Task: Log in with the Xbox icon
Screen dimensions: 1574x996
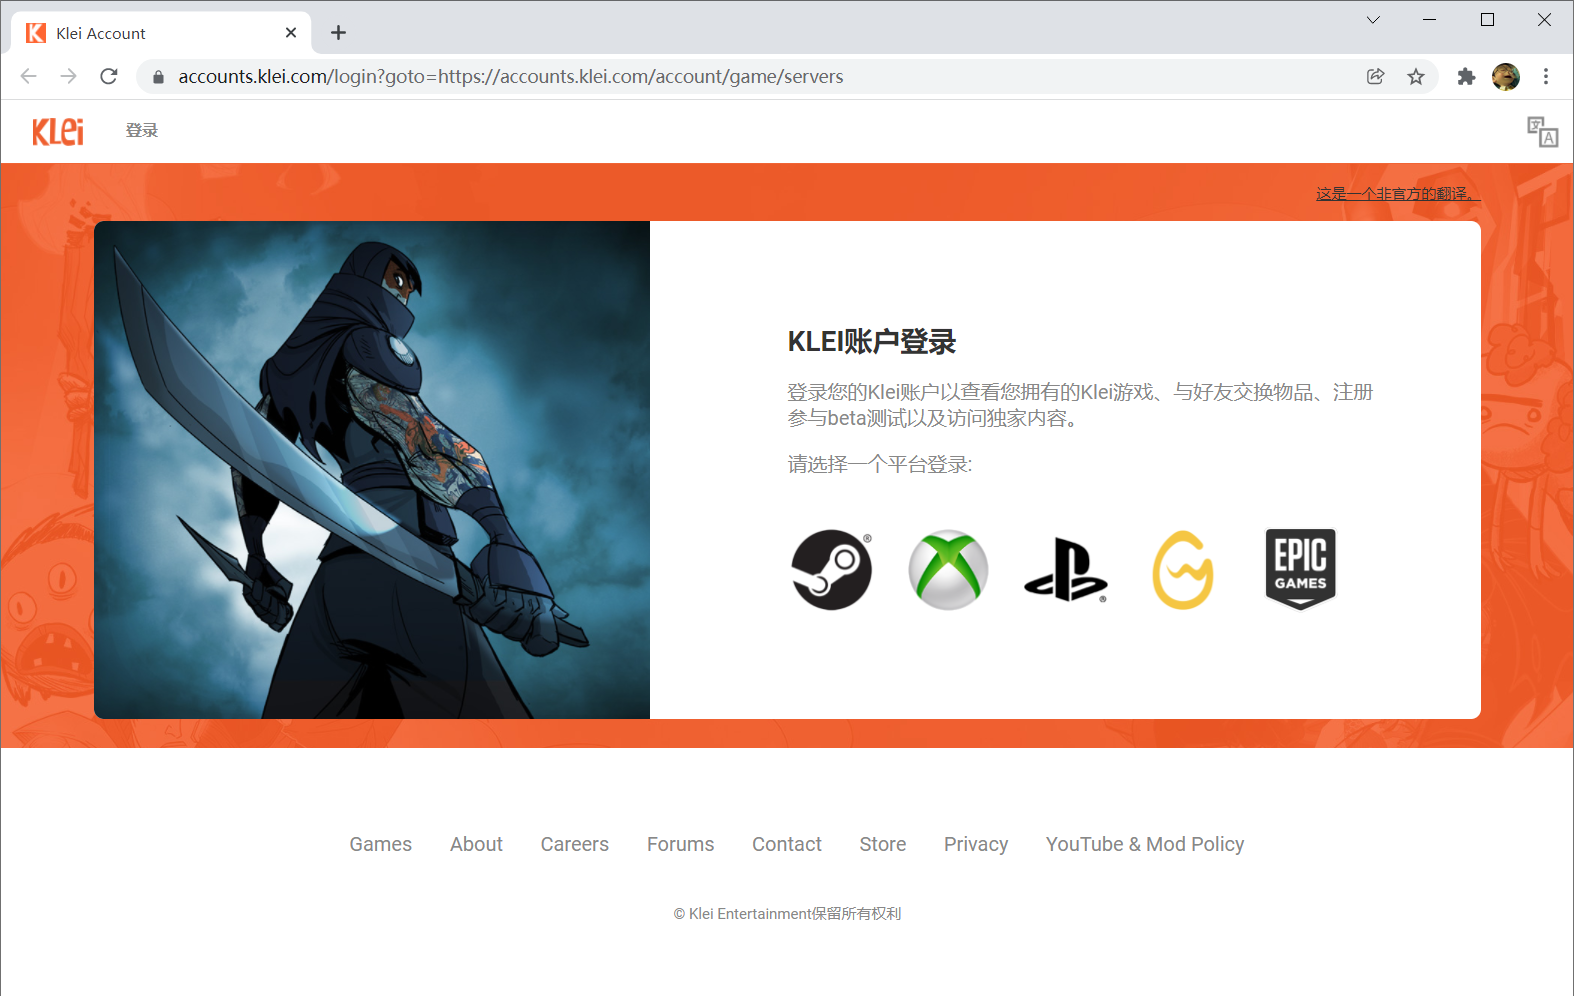Action: (948, 570)
